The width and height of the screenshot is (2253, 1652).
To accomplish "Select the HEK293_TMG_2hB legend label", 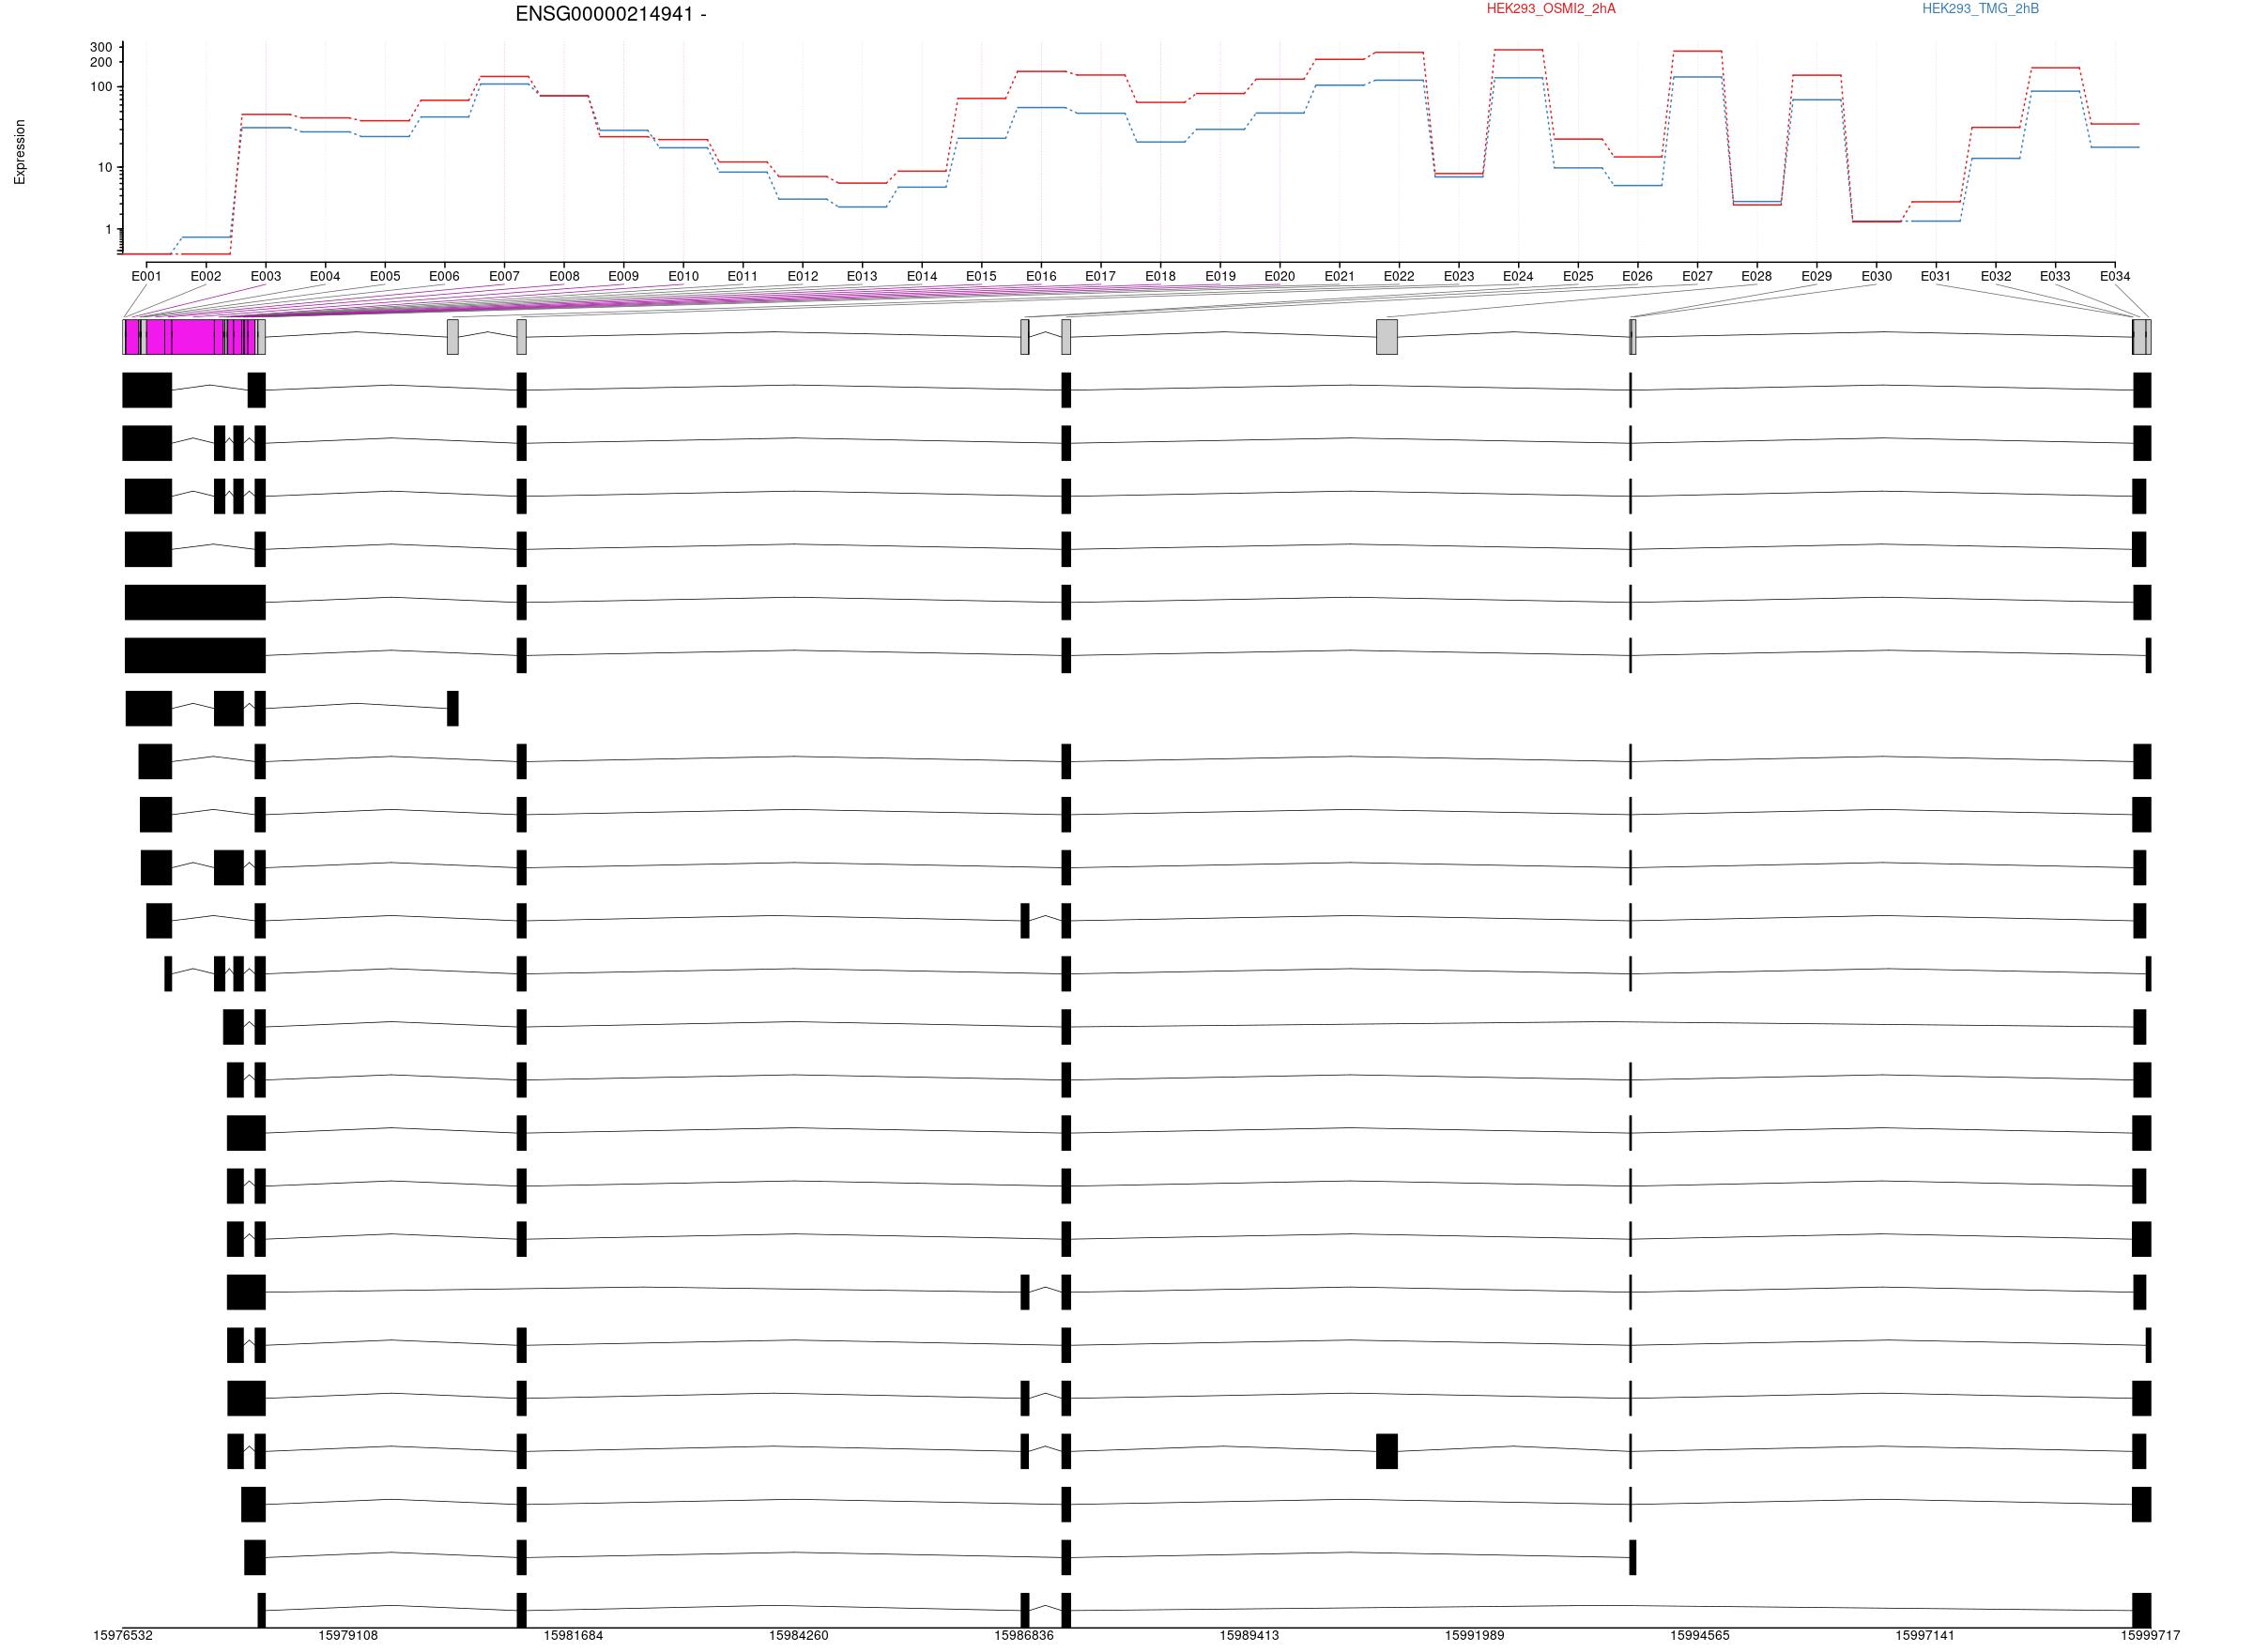I will (x=1980, y=9).
